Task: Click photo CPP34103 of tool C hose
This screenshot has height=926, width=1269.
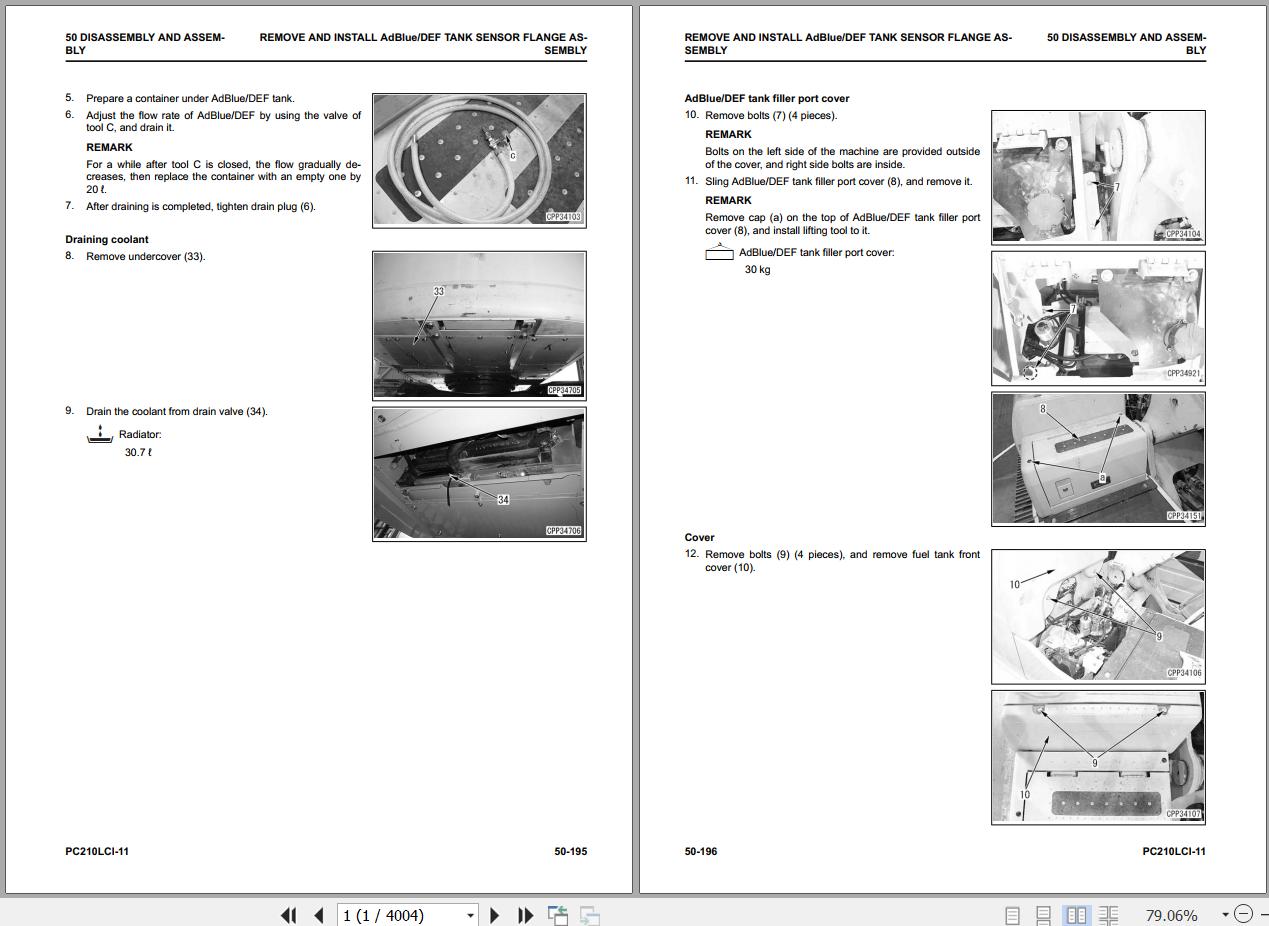Action: (x=479, y=161)
